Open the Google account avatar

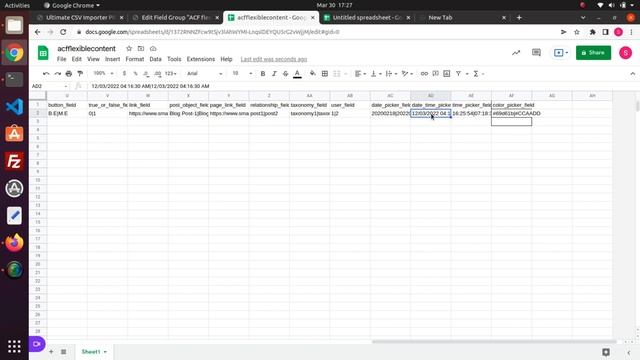coord(625,53)
